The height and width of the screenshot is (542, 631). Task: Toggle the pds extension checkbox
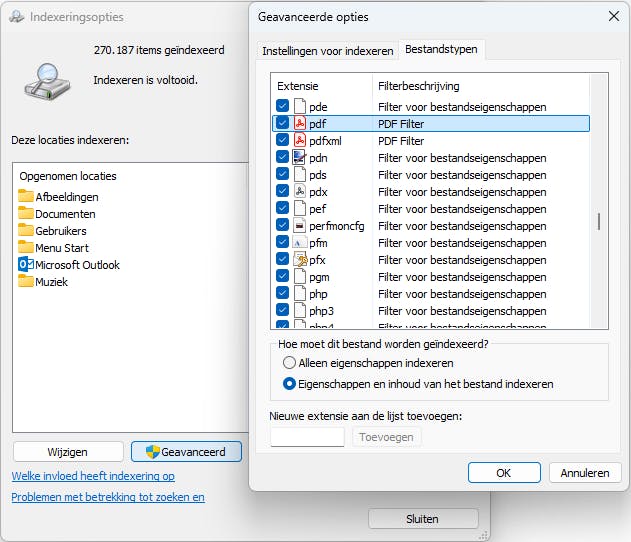(x=283, y=174)
